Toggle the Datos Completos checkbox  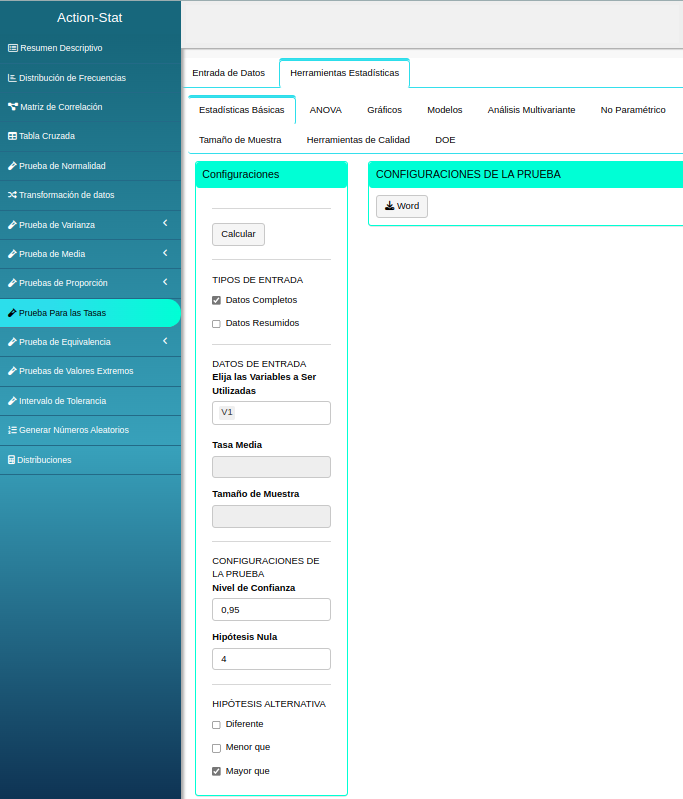click(x=216, y=300)
